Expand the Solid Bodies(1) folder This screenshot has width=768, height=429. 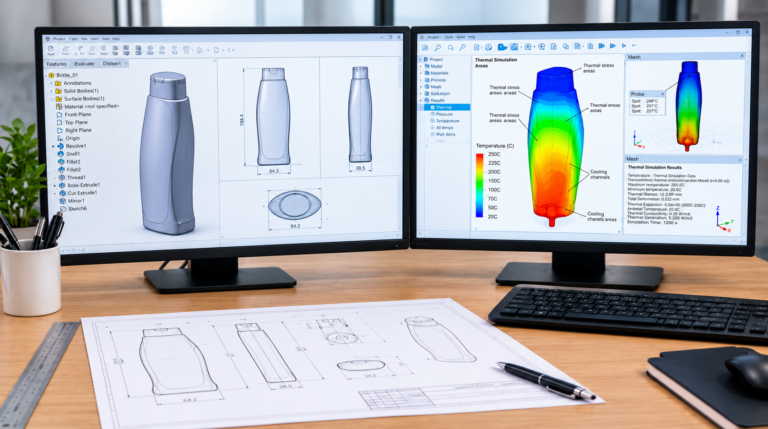(52, 91)
